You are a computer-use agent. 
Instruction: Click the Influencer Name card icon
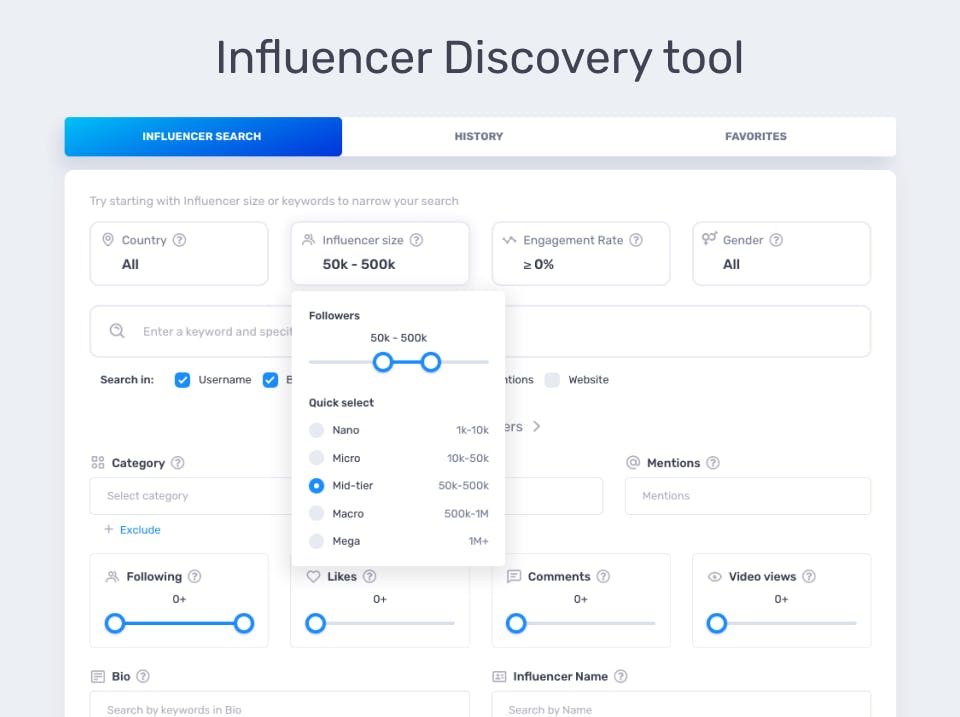499,676
